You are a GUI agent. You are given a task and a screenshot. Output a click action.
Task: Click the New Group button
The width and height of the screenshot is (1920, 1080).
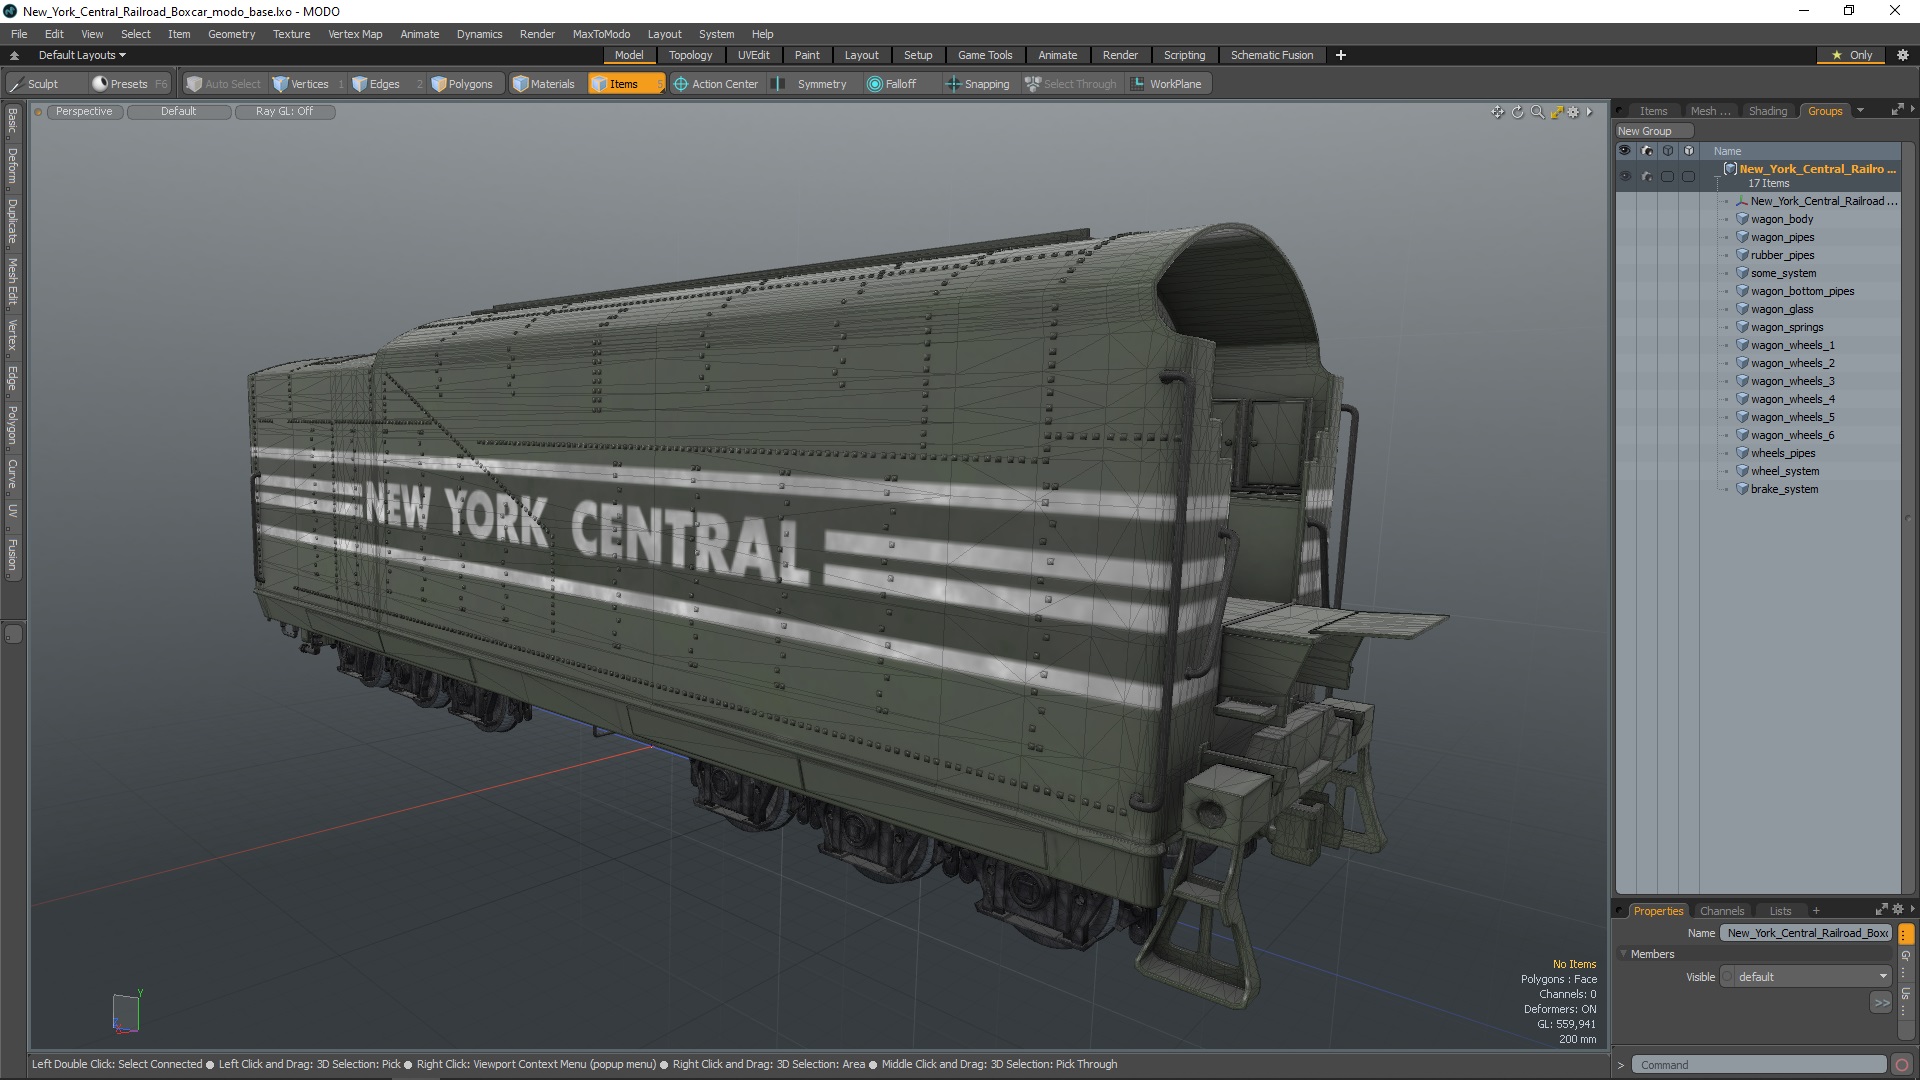[x=1653, y=131]
